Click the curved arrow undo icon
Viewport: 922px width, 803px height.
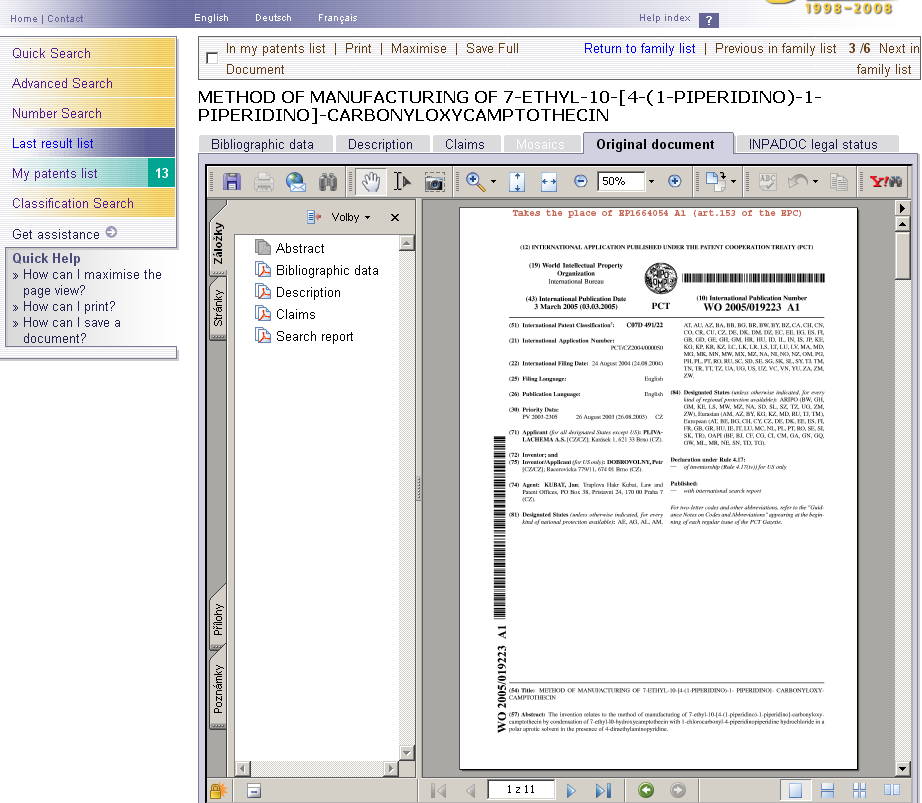point(798,181)
